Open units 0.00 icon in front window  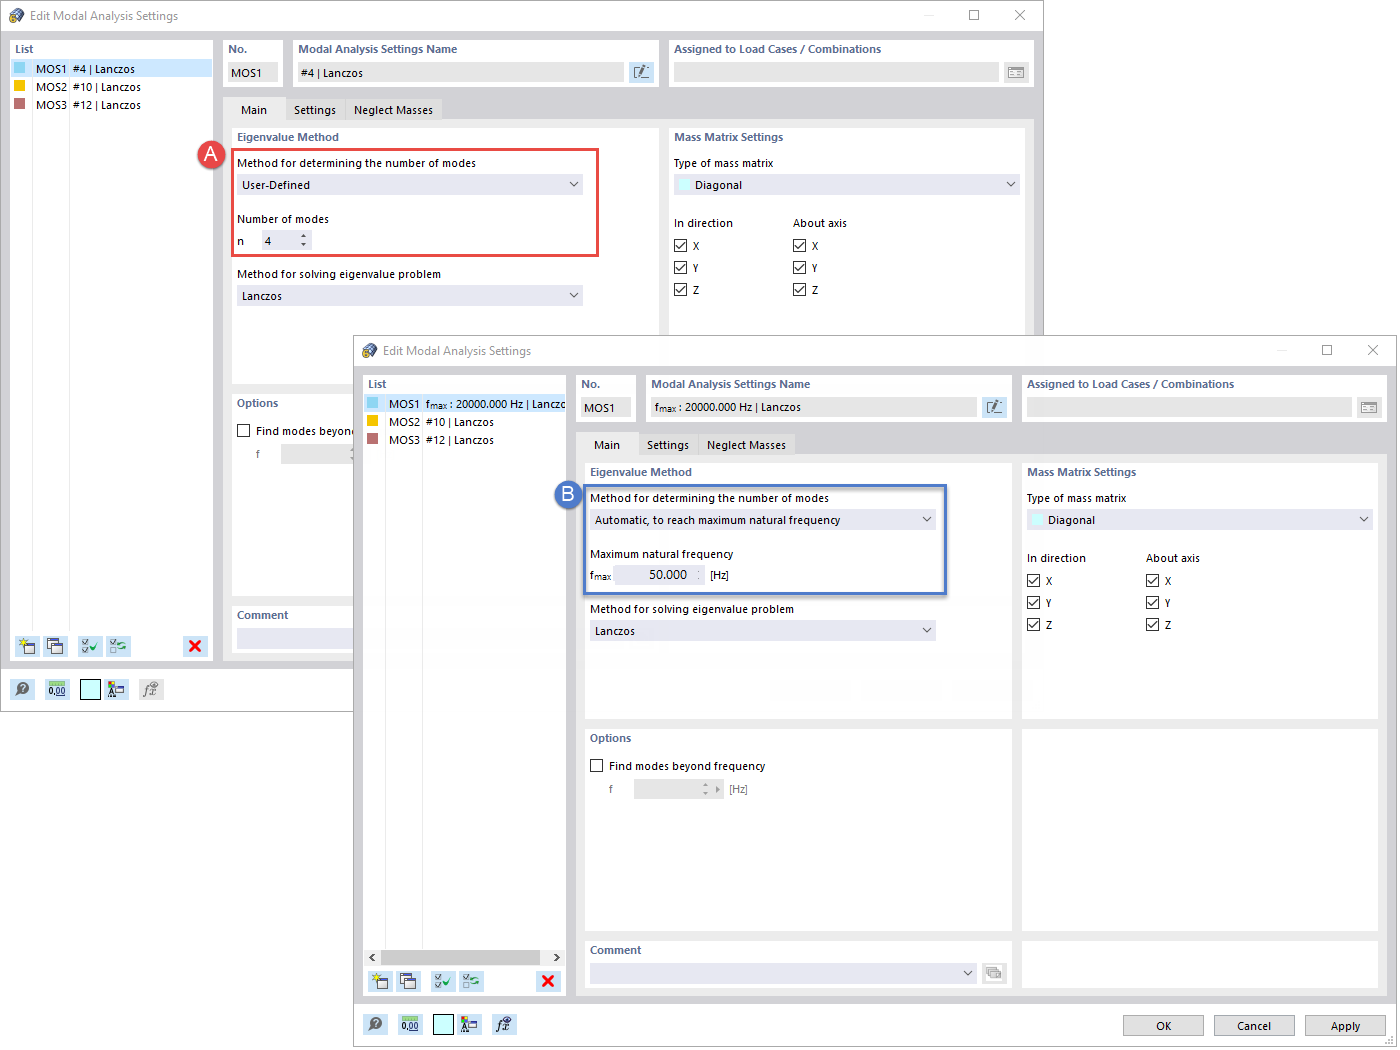(x=410, y=1024)
